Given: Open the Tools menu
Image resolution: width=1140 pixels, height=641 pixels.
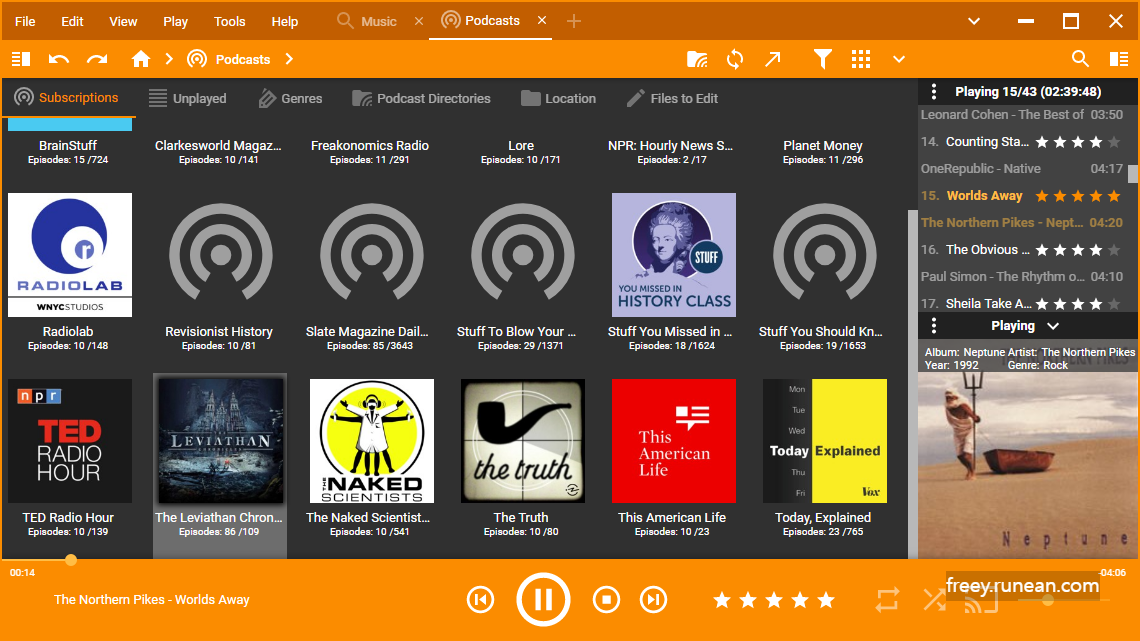Looking at the screenshot, I should coord(229,21).
